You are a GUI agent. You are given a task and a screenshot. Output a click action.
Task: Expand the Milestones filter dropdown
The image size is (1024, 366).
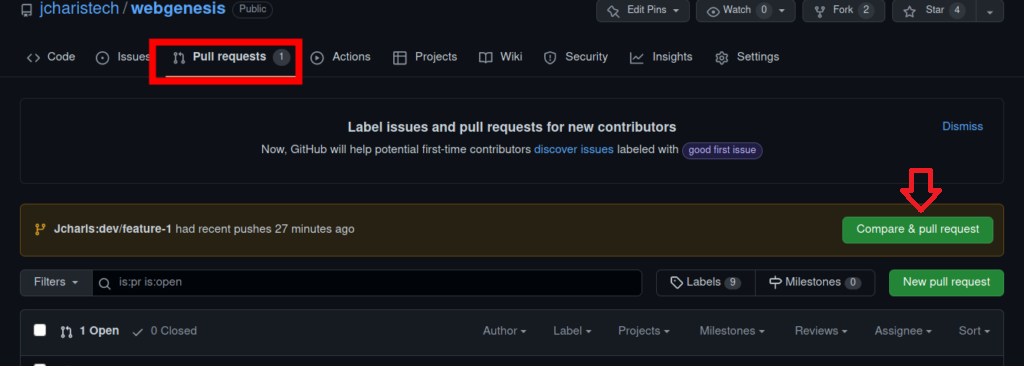click(732, 331)
